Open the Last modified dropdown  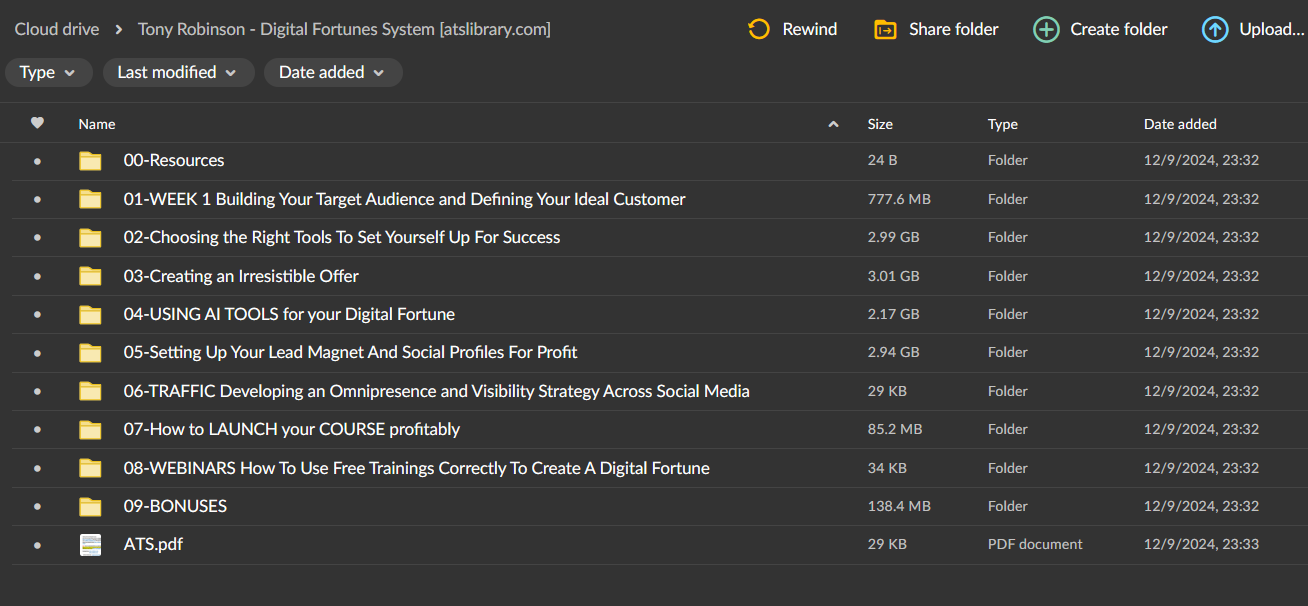point(178,72)
